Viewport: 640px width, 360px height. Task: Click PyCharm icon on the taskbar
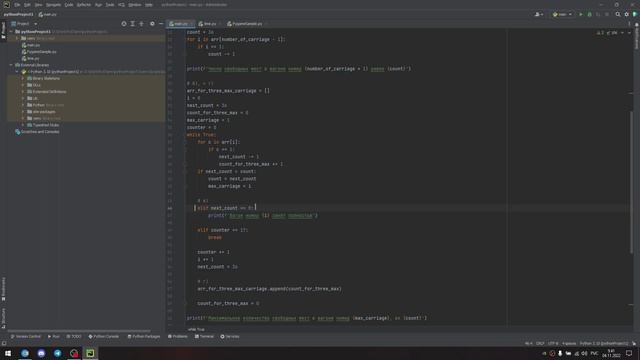[90, 353]
